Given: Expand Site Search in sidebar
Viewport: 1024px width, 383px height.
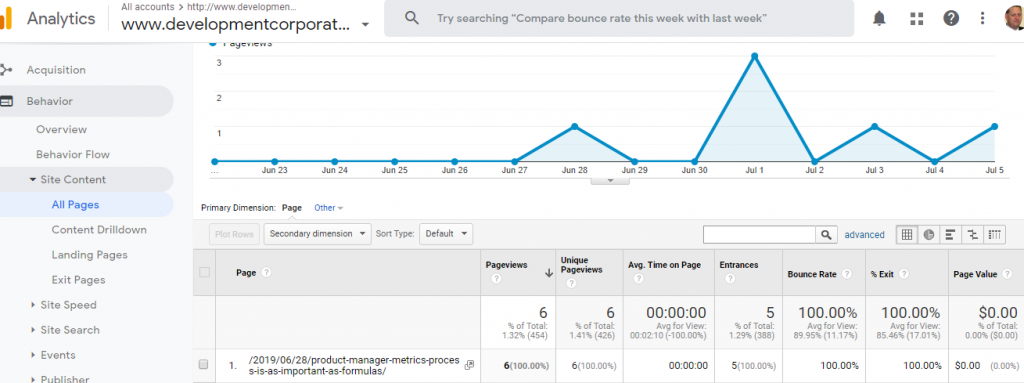Looking at the screenshot, I should (33, 330).
